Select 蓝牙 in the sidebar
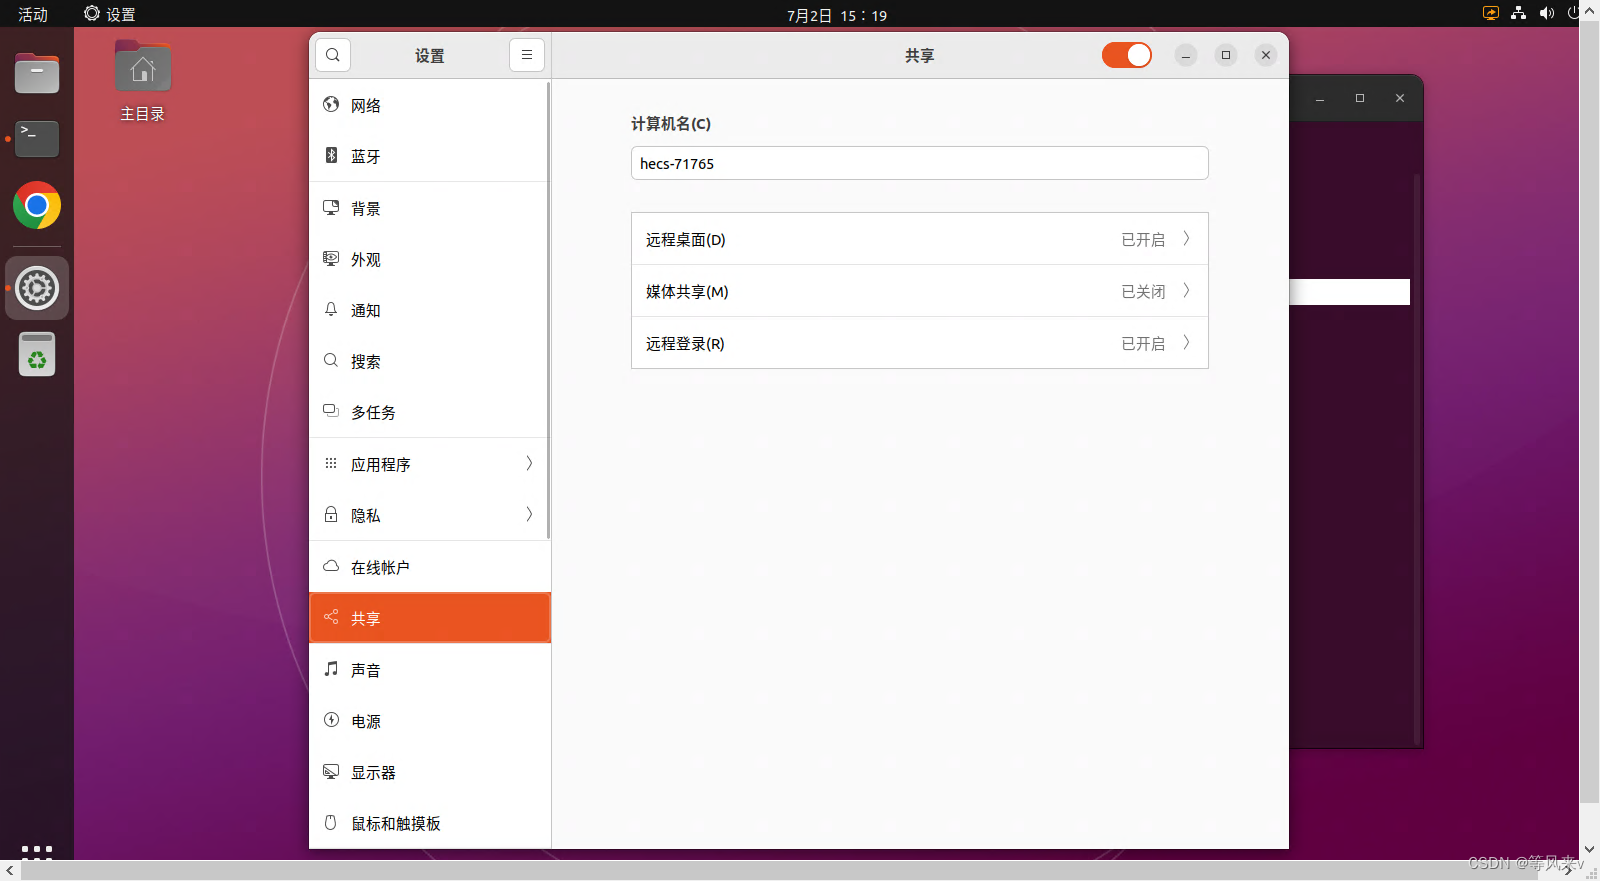This screenshot has width=1600, height=881. (x=430, y=156)
